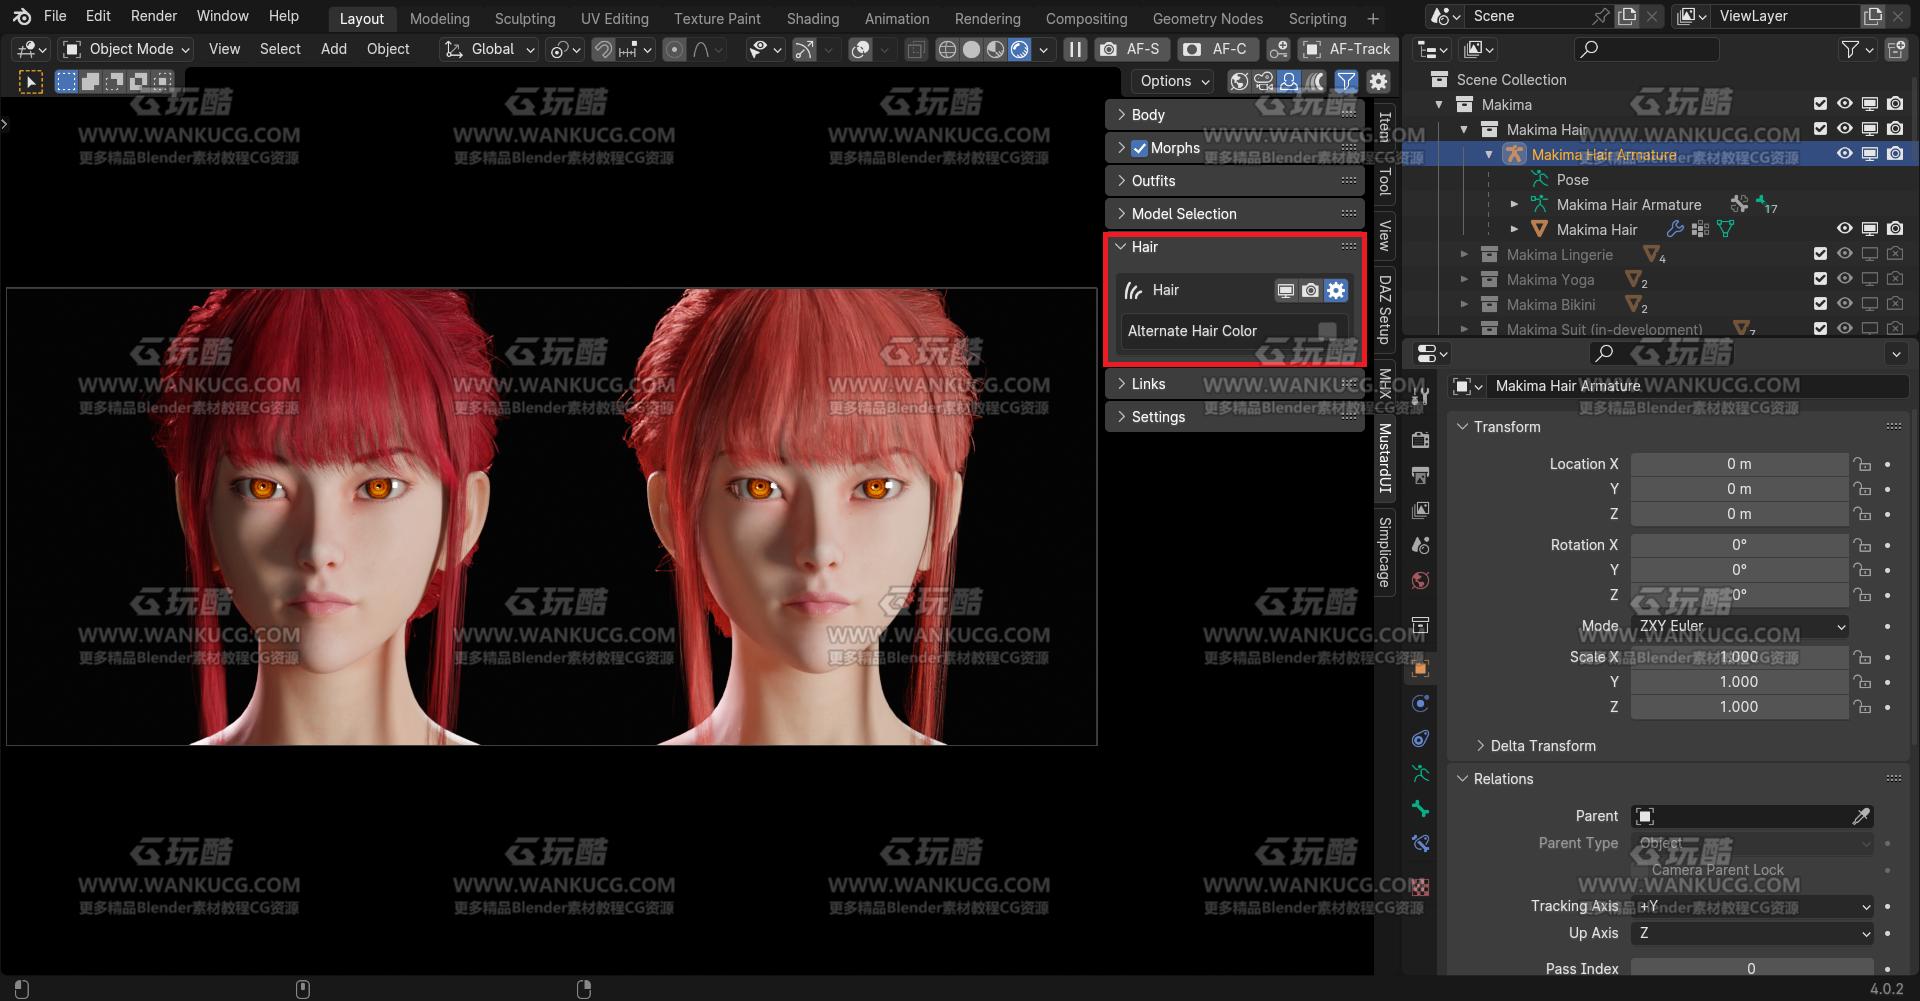Open the Tool properties tab icon
The image size is (1920, 1001).
1420,397
